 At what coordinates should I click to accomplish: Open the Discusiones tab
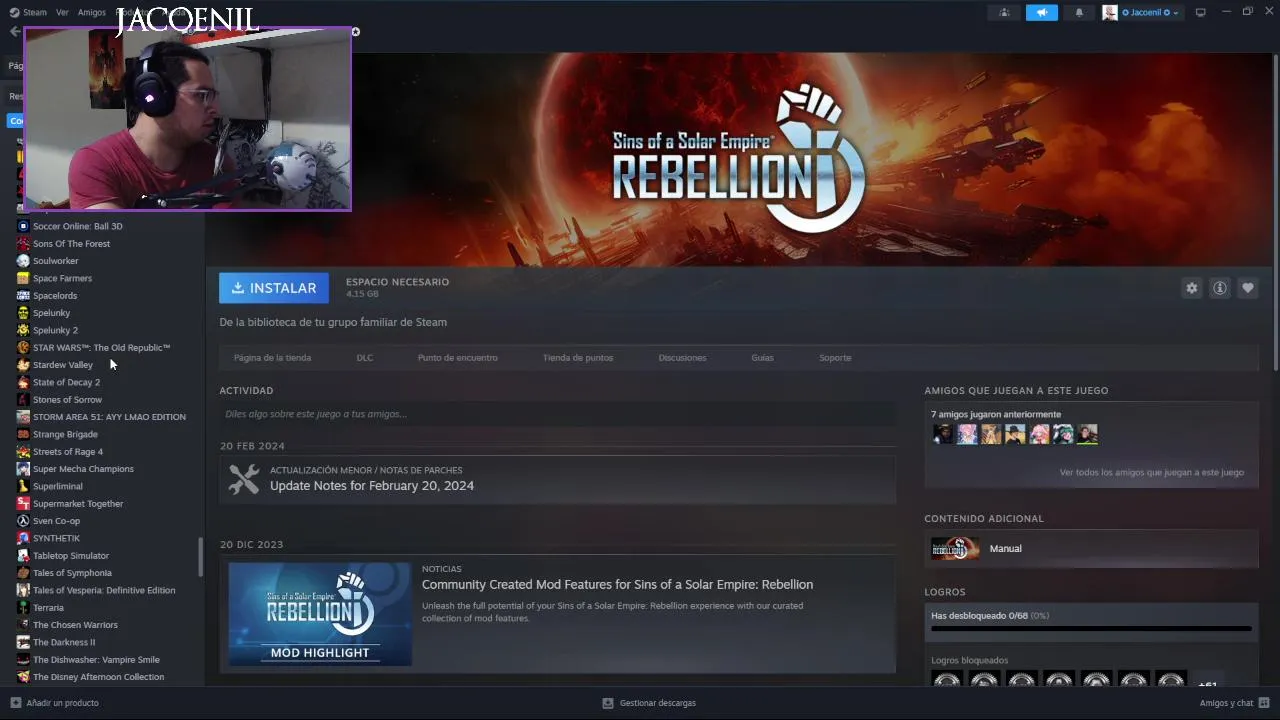point(682,358)
